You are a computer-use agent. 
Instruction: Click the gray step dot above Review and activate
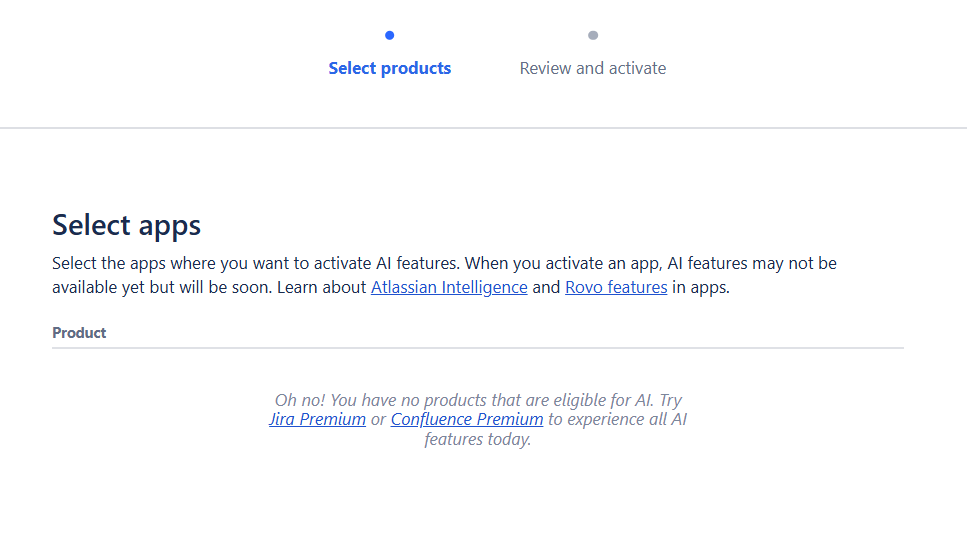[x=593, y=35]
